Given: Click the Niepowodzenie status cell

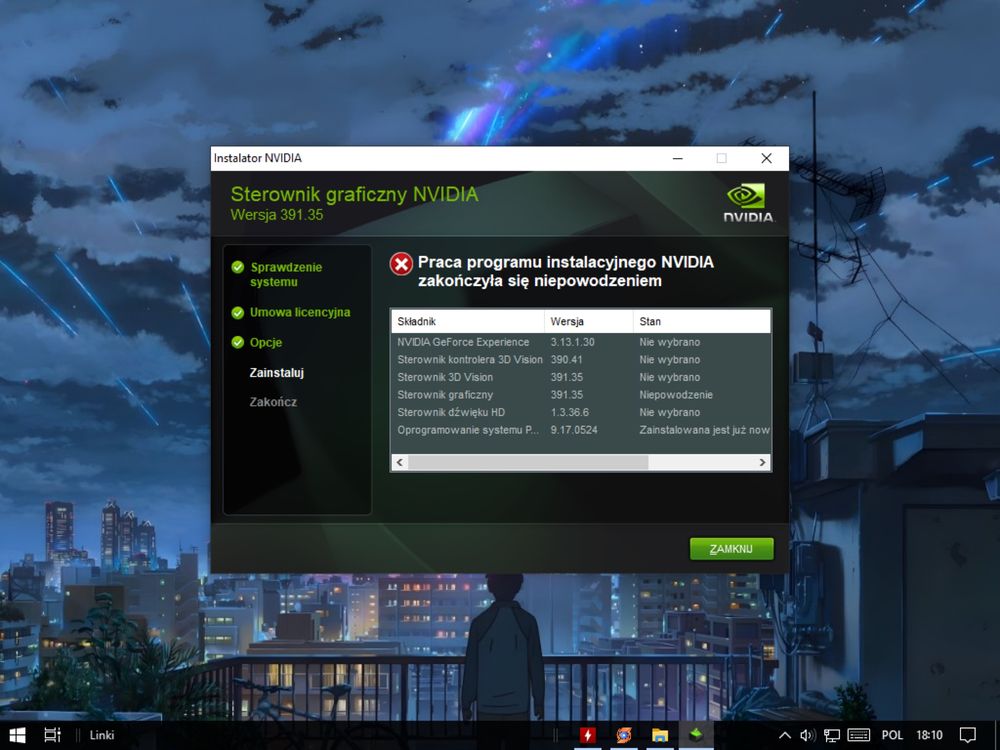Looking at the screenshot, I should coord(676,395).
